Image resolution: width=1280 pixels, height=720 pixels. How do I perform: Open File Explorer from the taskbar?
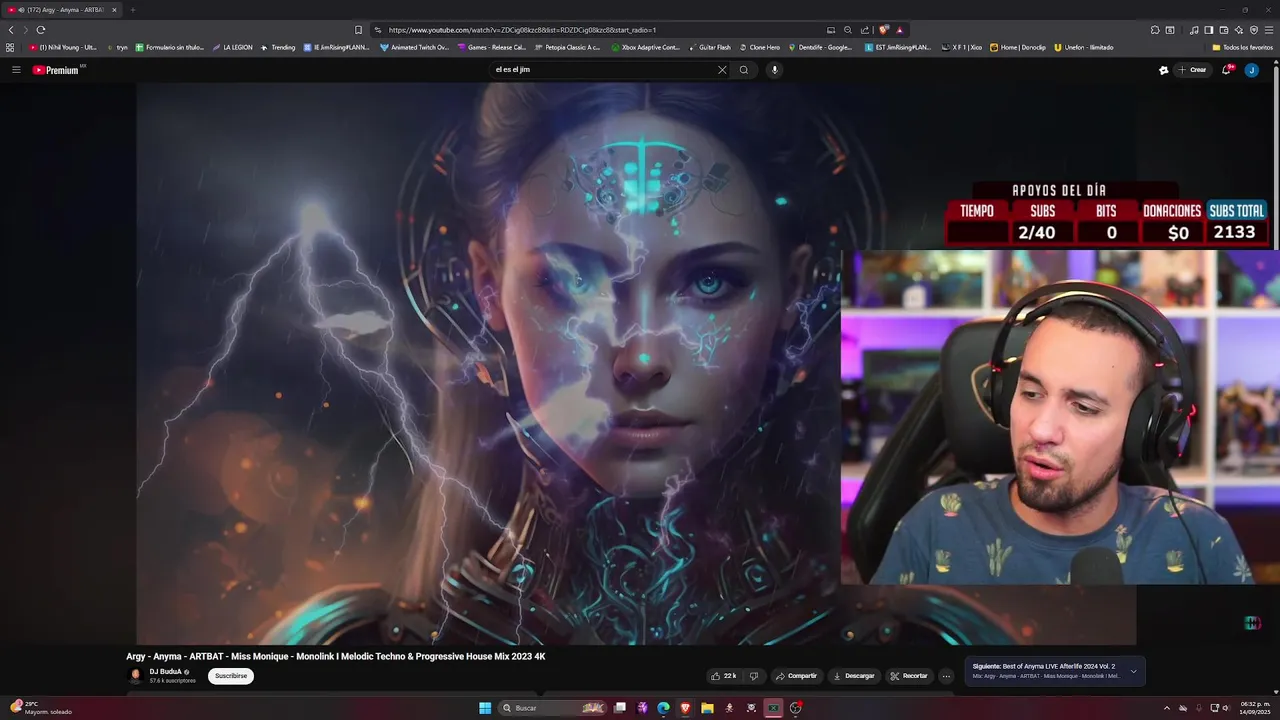707,708
